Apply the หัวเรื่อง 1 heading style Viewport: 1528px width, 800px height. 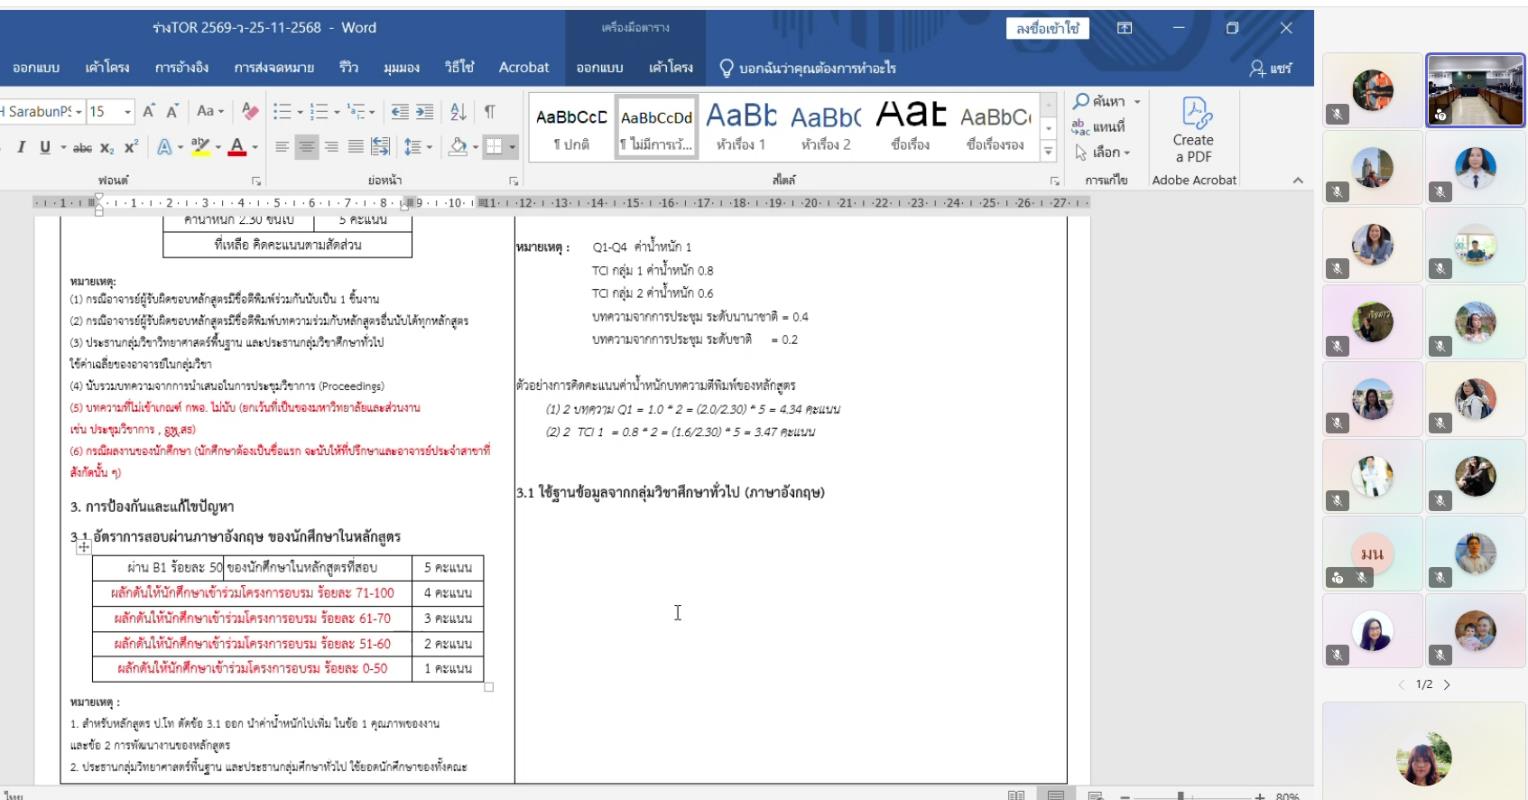click(741, 128)
